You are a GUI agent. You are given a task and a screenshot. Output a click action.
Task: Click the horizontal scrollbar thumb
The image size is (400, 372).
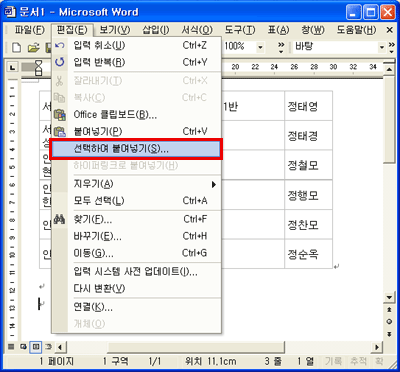pyautogui.click(x=196, y=347)
